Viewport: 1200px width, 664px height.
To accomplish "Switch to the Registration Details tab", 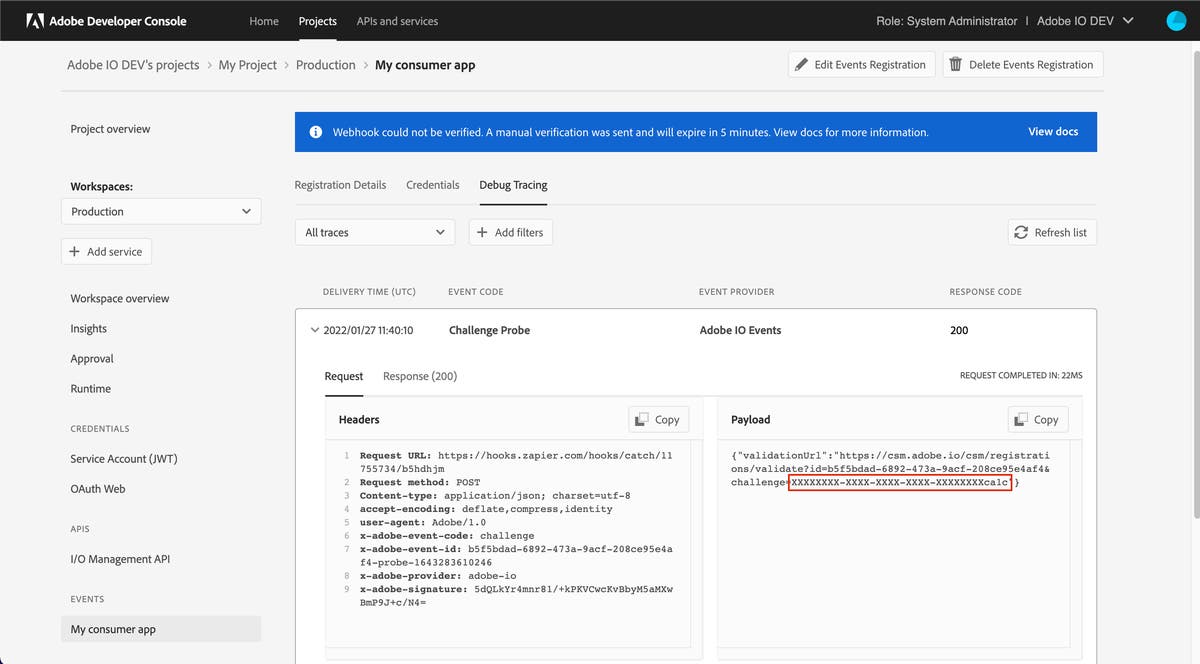I will [340, 185].
